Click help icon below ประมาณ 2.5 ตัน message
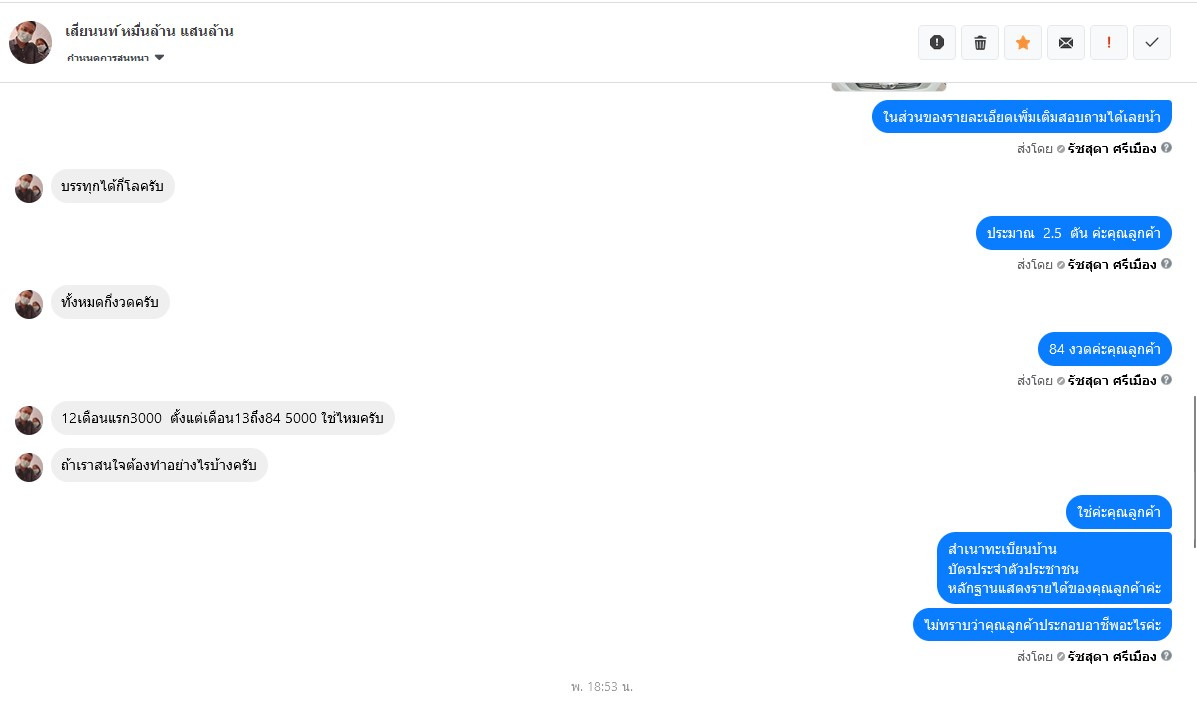1197x707 pixels. click(1166, 263)
